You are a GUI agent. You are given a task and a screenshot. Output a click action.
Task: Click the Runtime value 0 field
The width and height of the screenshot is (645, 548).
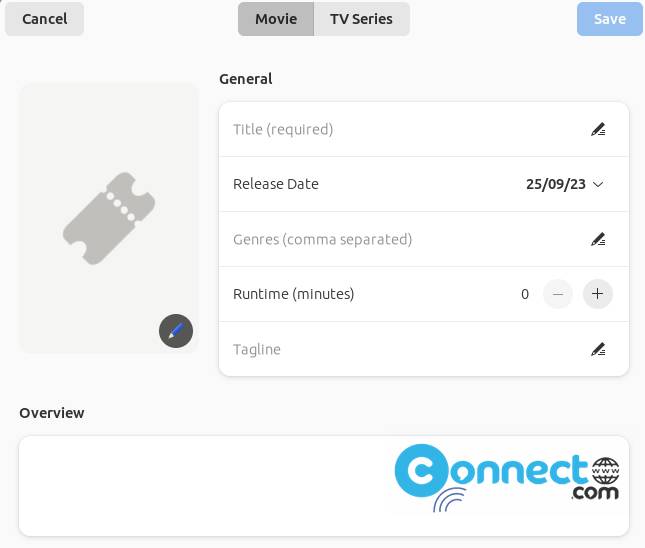525,294
